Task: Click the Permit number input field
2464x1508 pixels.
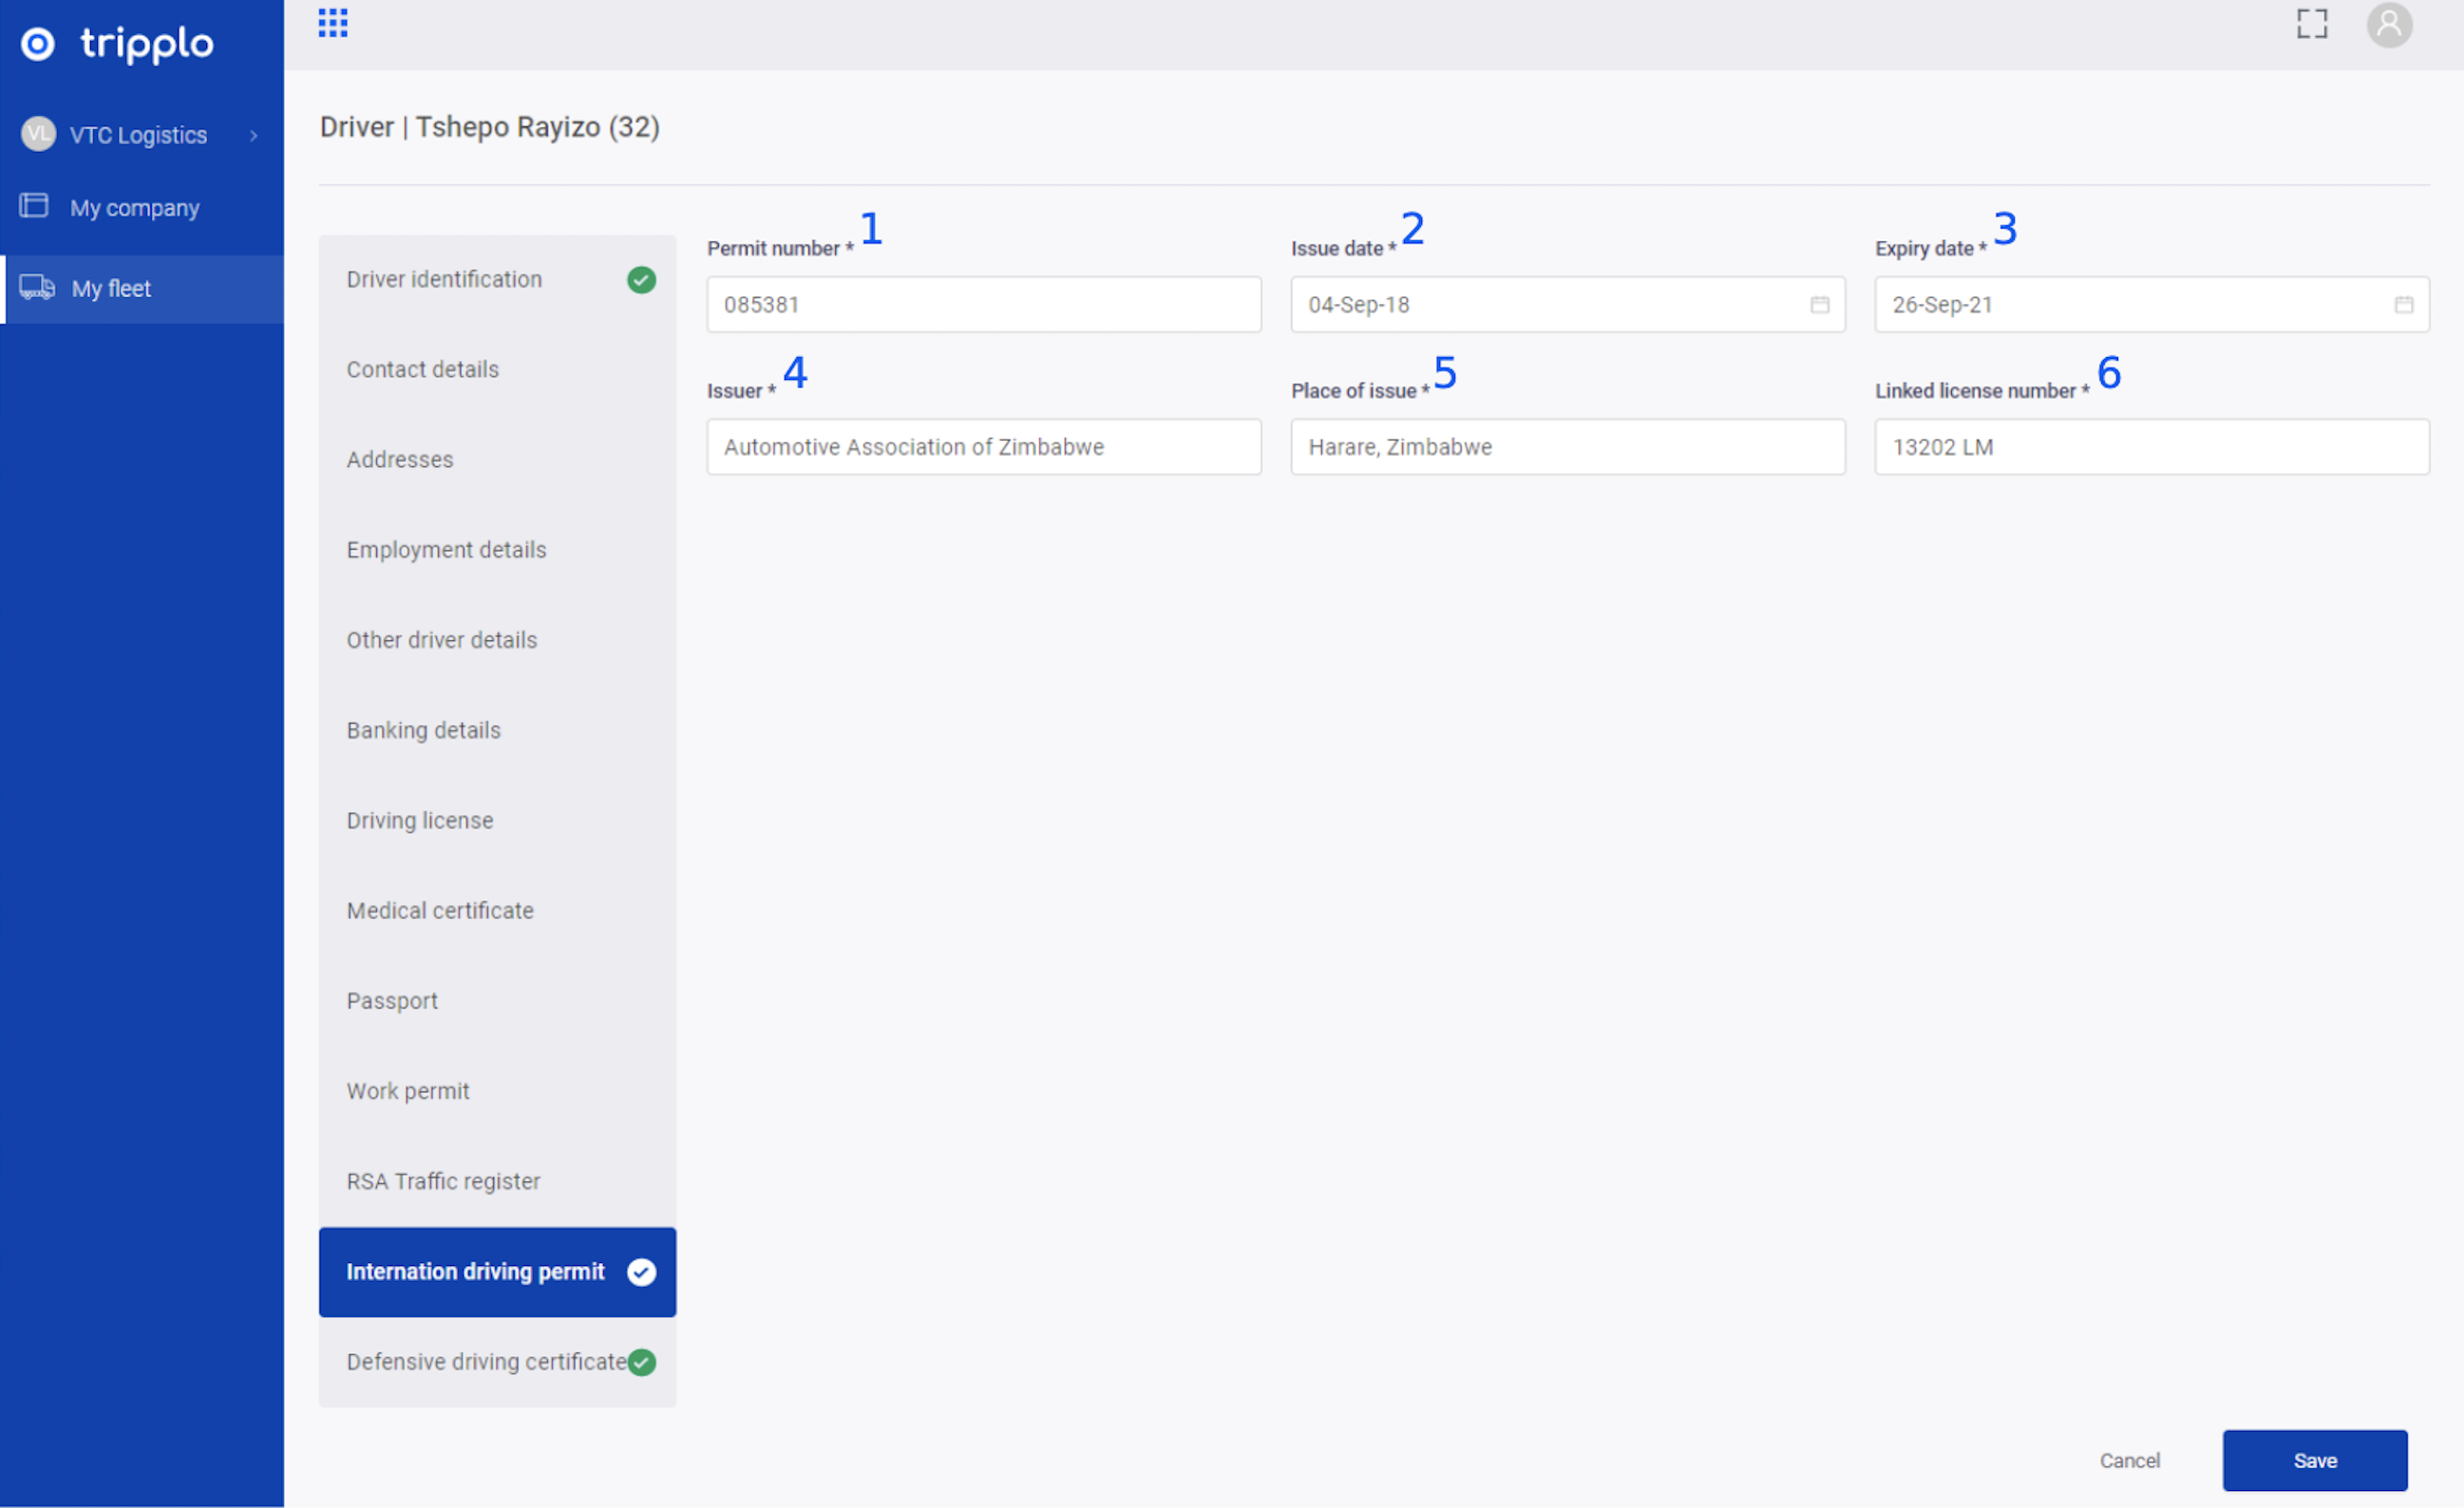Action: click(x=983, y=305)
